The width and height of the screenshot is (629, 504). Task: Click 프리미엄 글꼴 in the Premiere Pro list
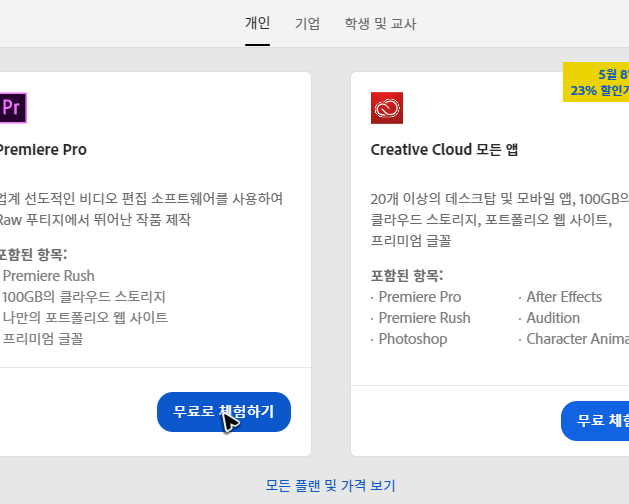pyautogui.click(x=43, y=339)
